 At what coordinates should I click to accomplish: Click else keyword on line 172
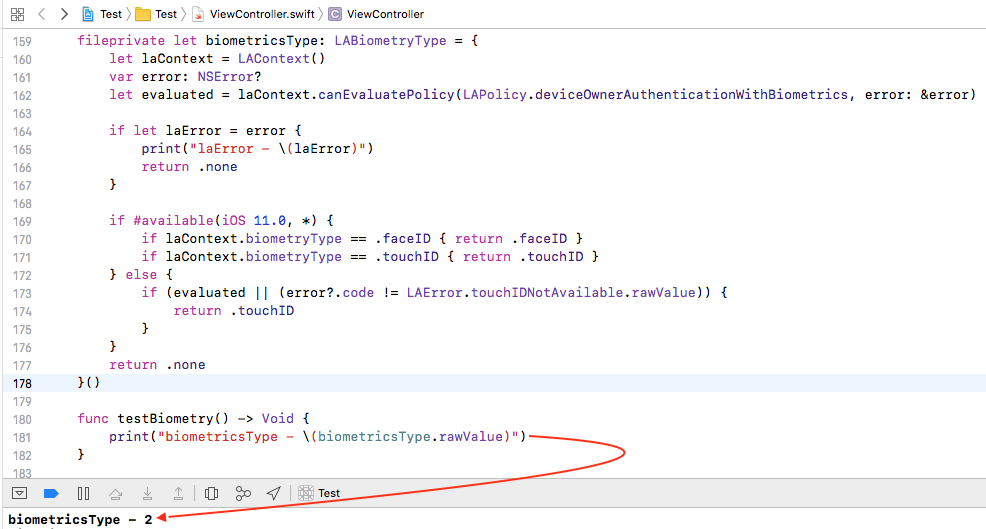coord(141,275)
